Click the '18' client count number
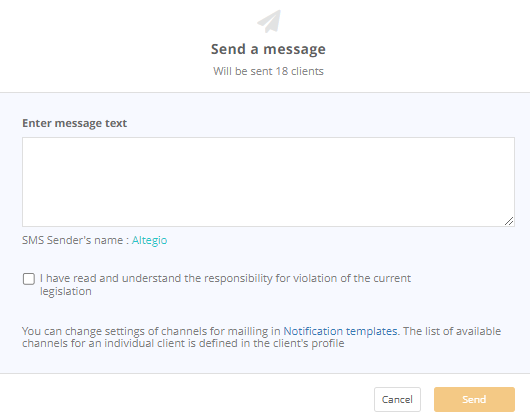Viewport: 530px width, 418px height. 282,71
